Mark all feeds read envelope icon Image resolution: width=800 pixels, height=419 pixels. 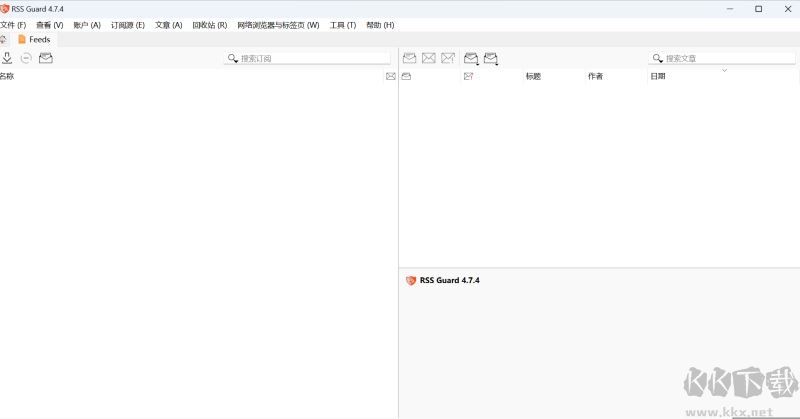click(46, 58)
